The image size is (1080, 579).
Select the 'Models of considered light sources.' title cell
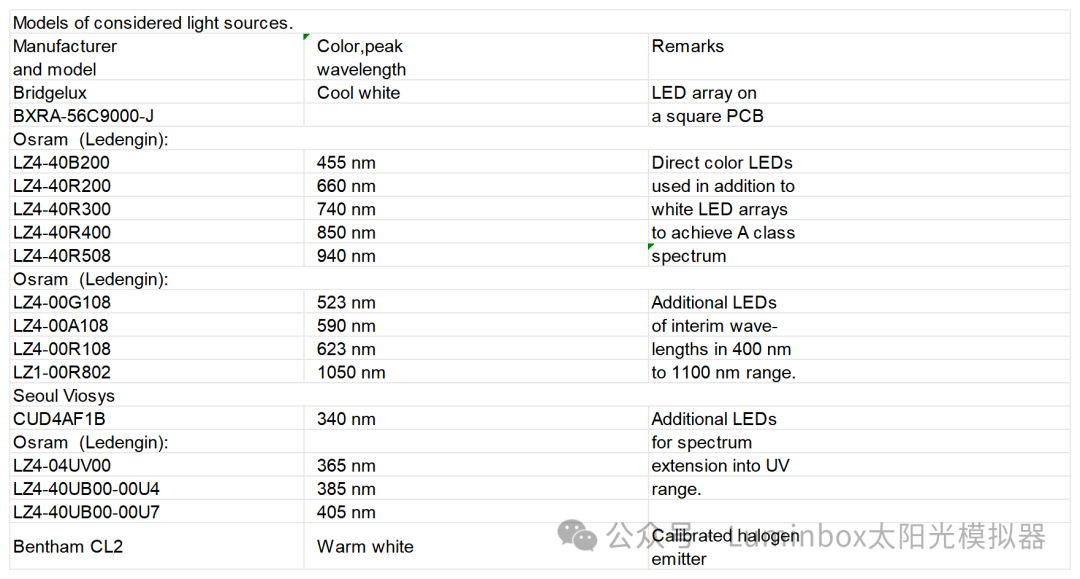(x=153, y=23)
